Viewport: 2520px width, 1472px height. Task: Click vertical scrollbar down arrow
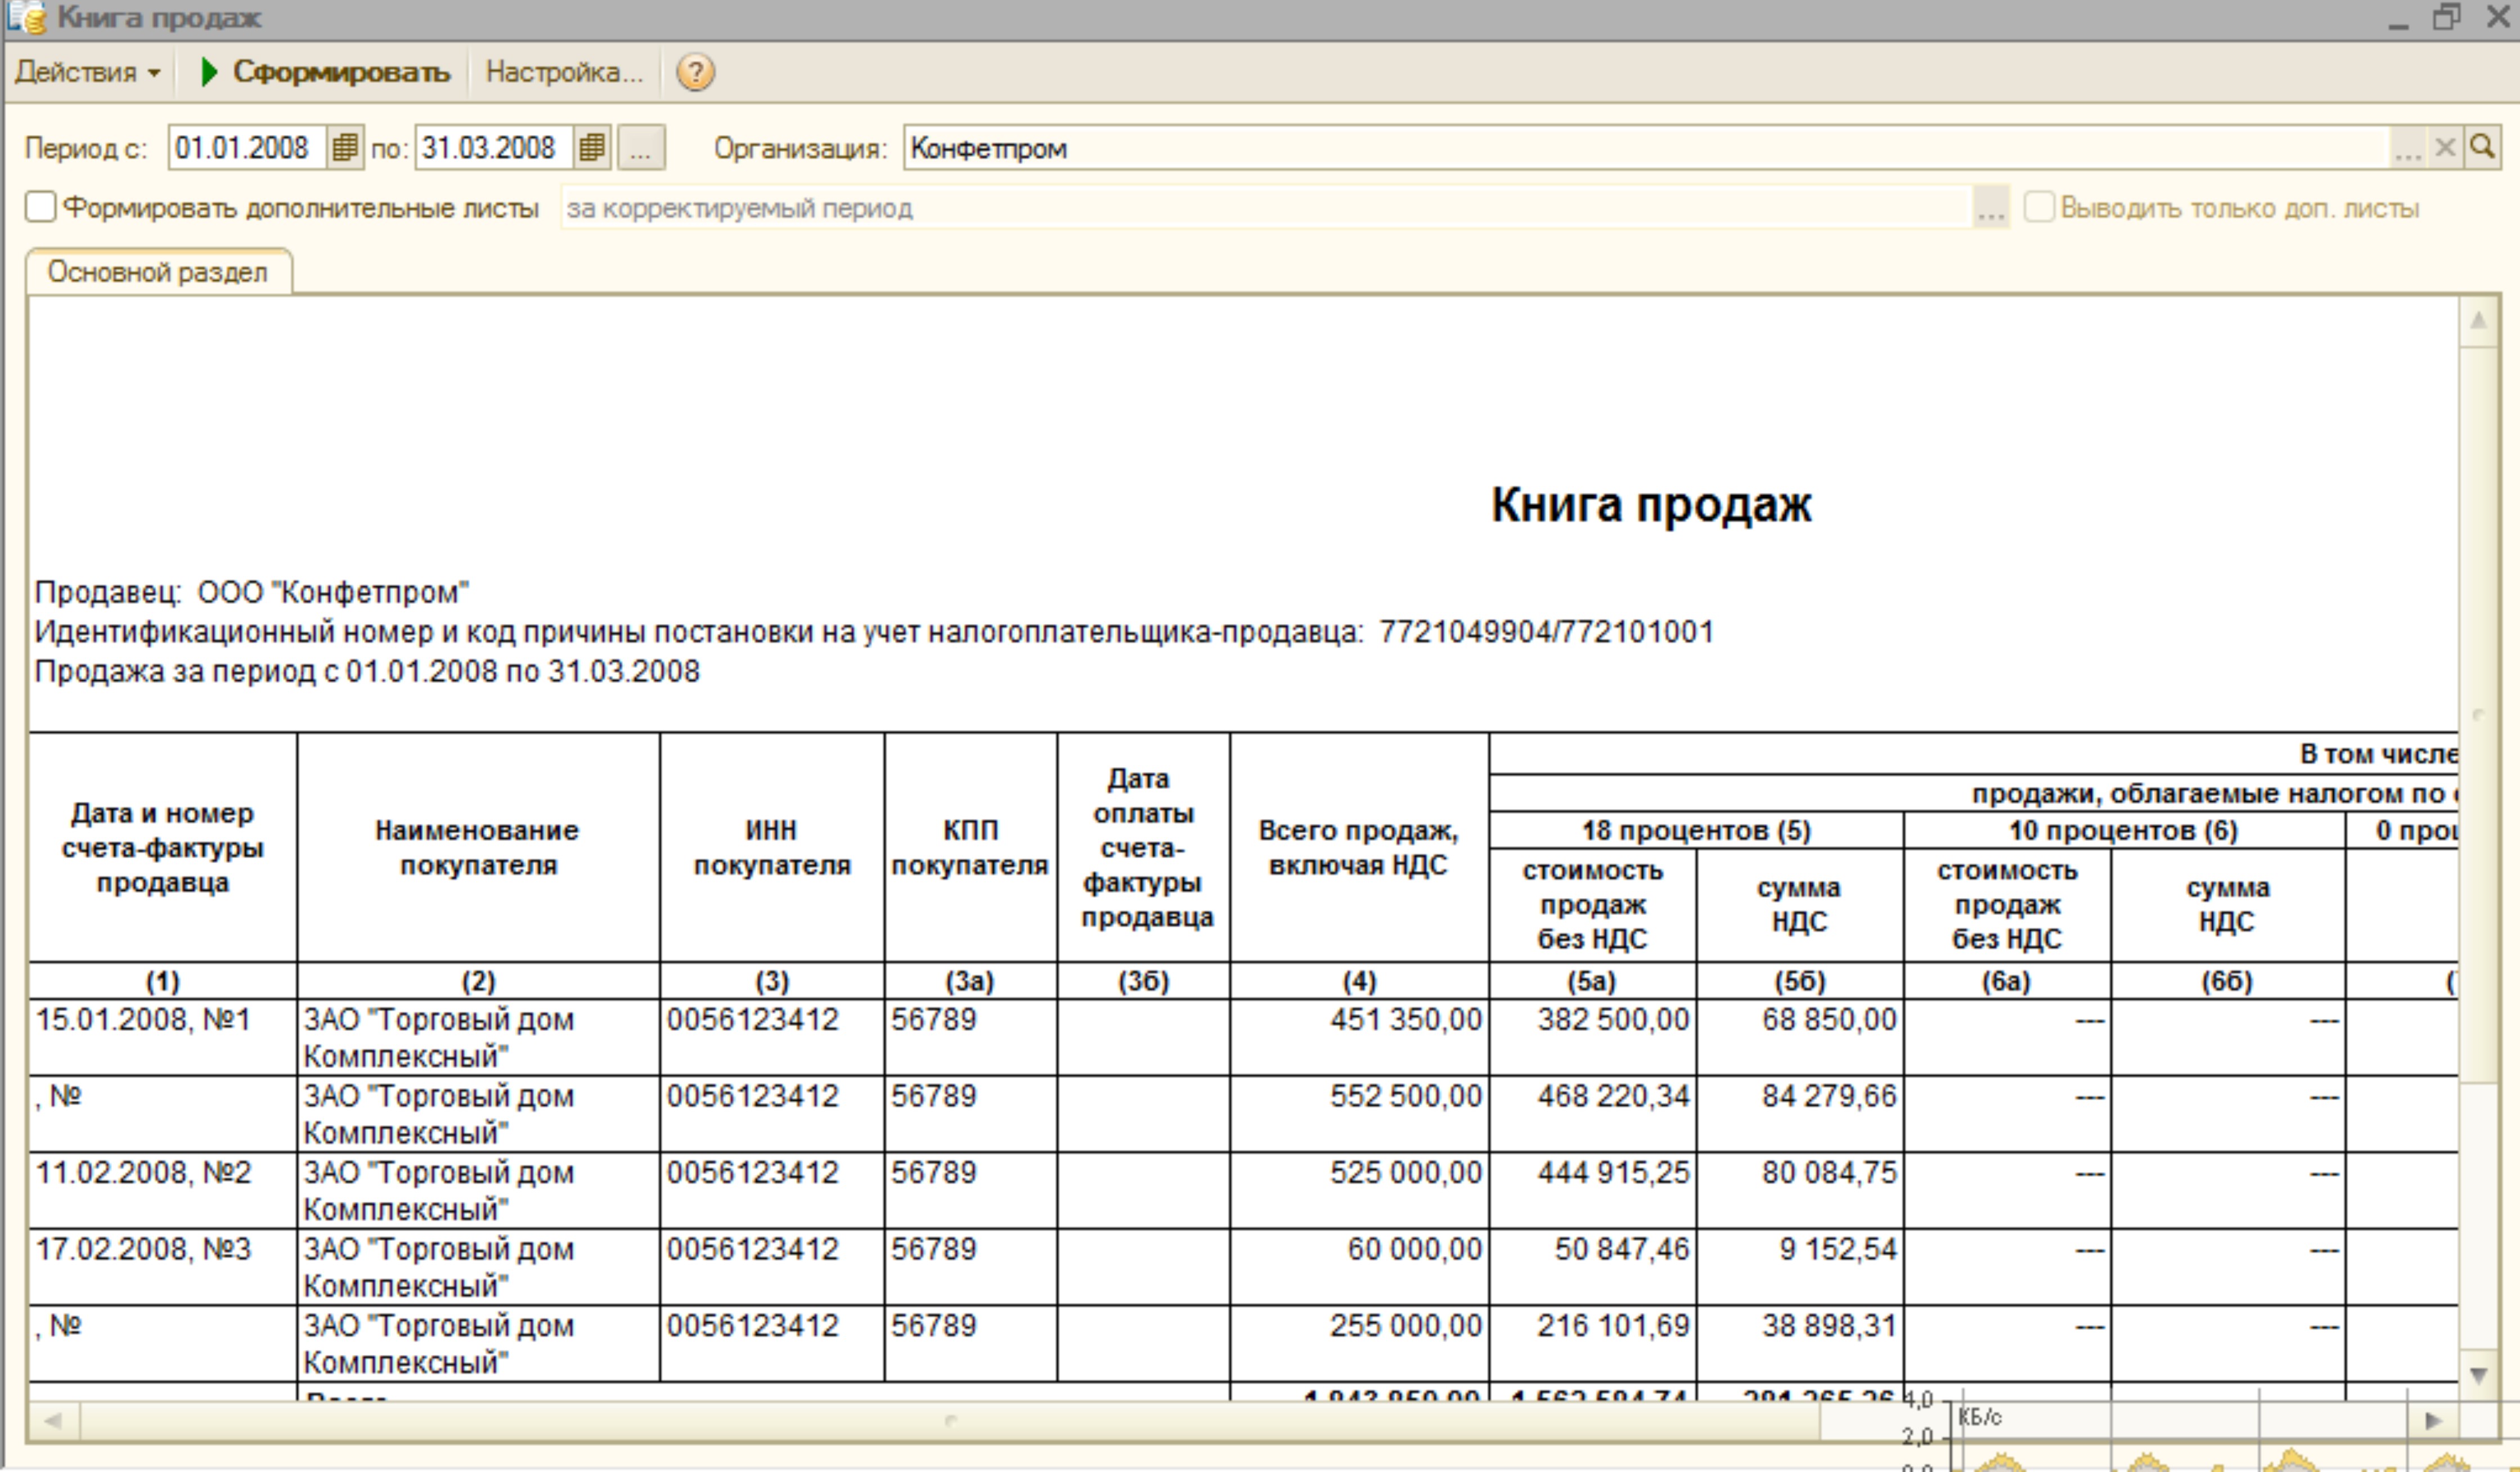pos(2478,1375)
